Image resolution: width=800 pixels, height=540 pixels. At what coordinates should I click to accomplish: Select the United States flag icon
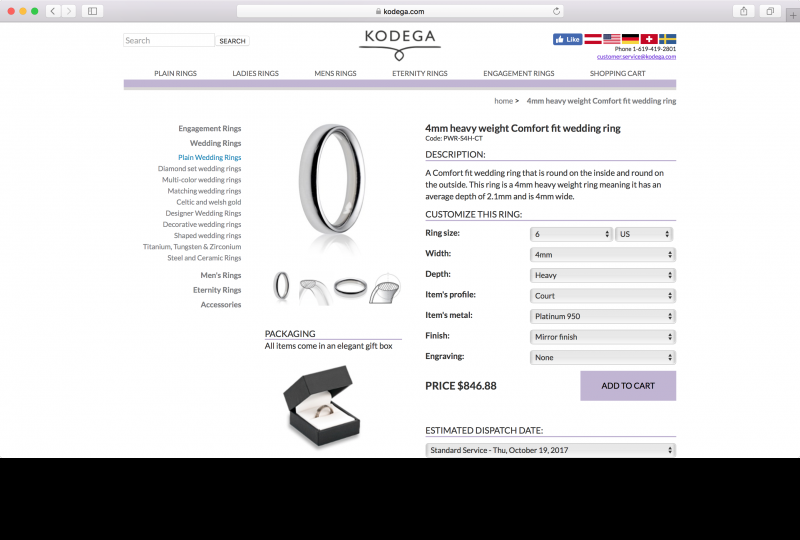(611, 39)
